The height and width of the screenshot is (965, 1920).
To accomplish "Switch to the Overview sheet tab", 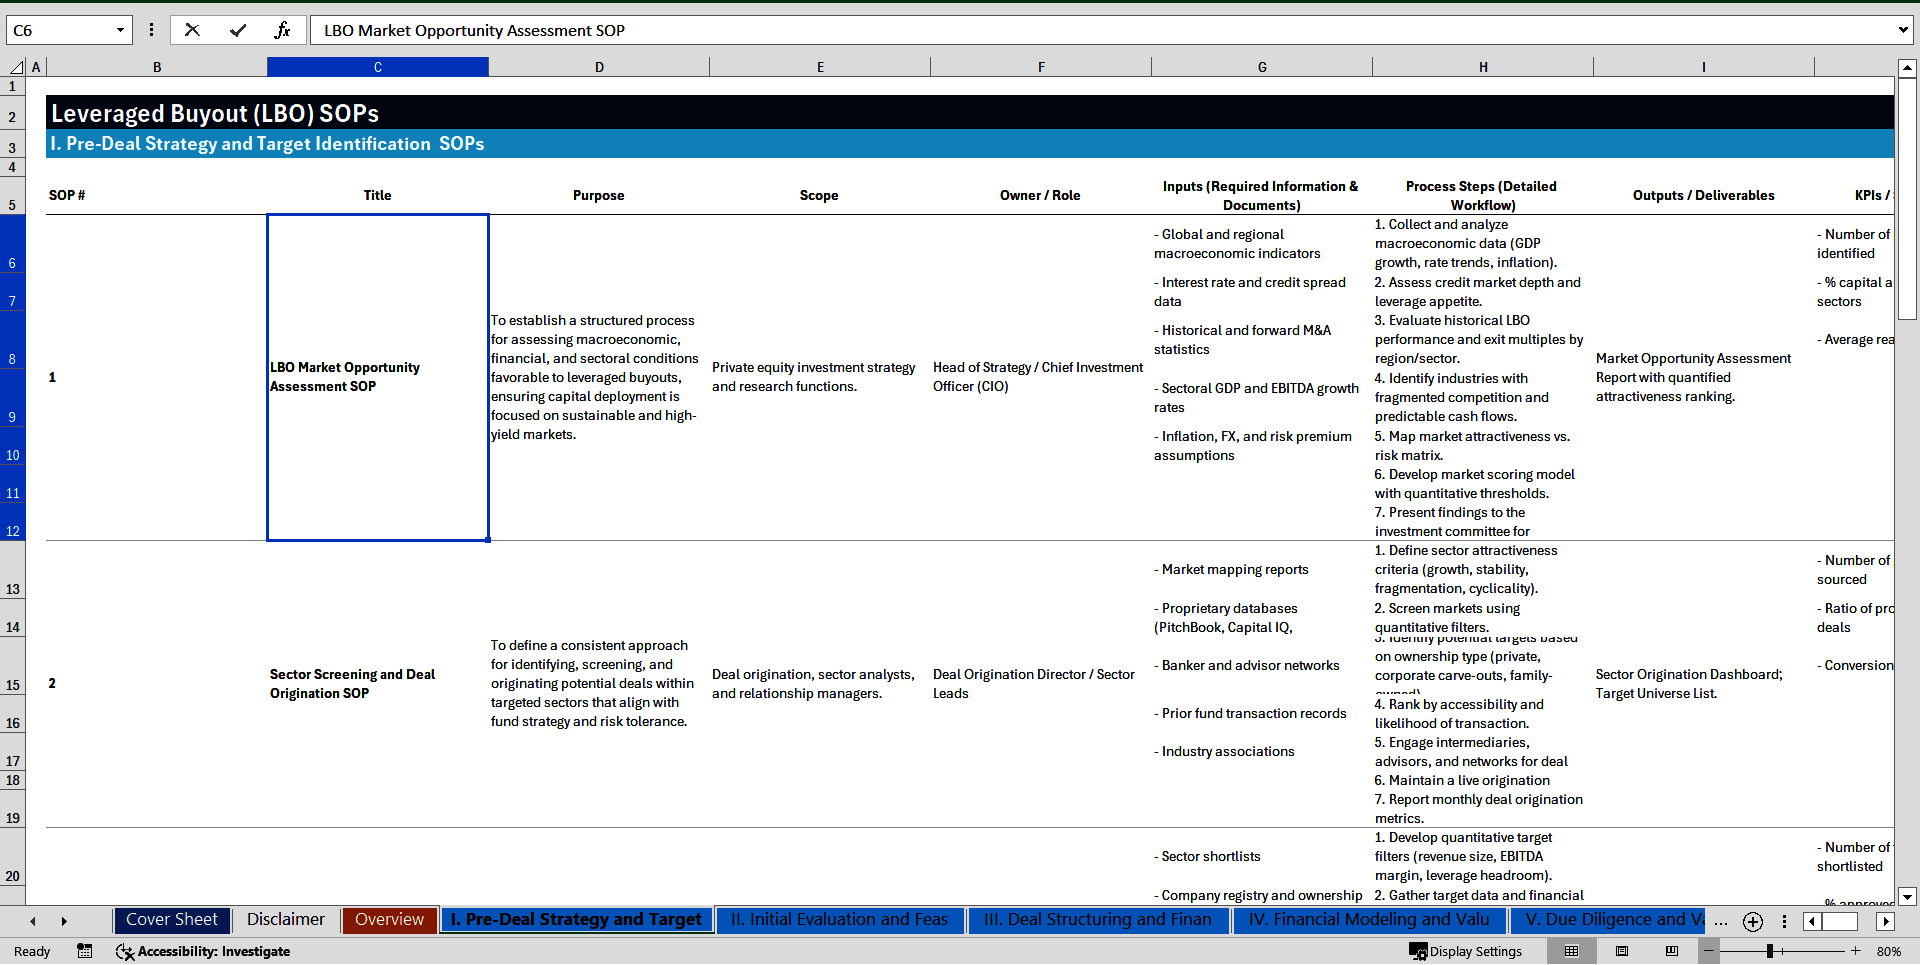I will [x=389, y=920].
